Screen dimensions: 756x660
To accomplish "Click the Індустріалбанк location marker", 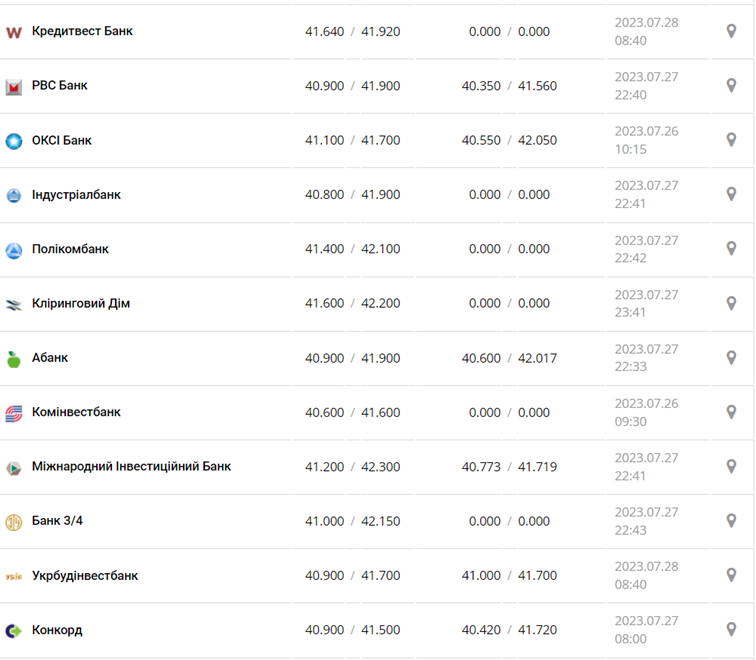I will [x=731, y=194].
